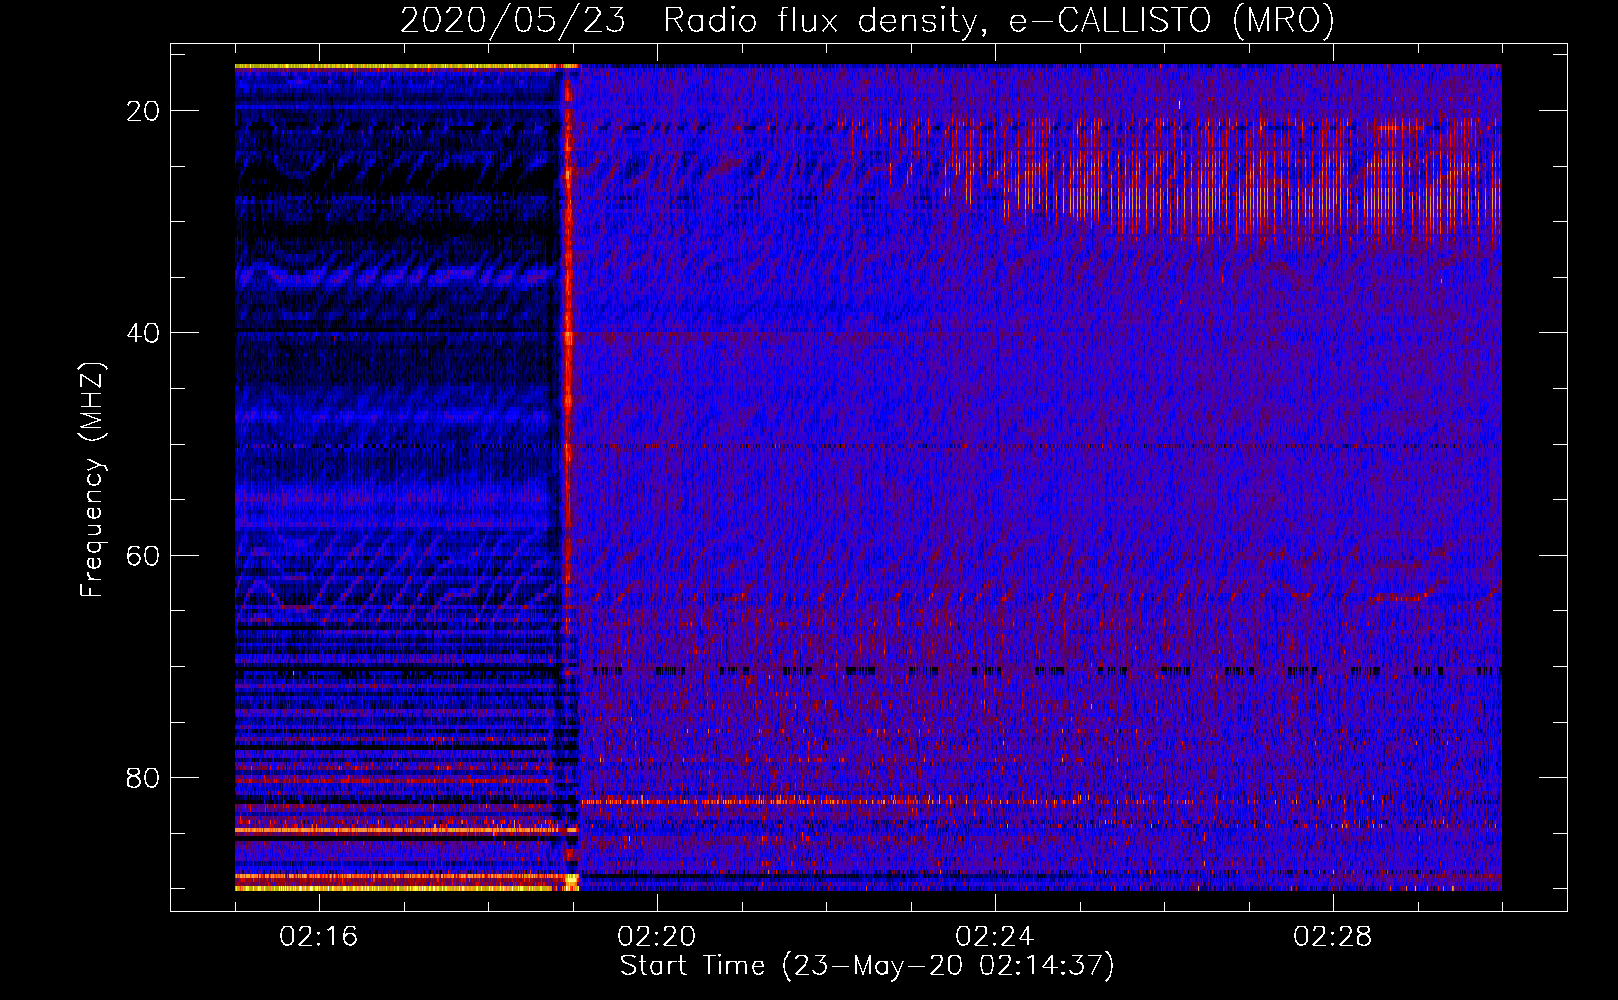Click the 60 MHz frequency tick label

click(x=143, y=555)
